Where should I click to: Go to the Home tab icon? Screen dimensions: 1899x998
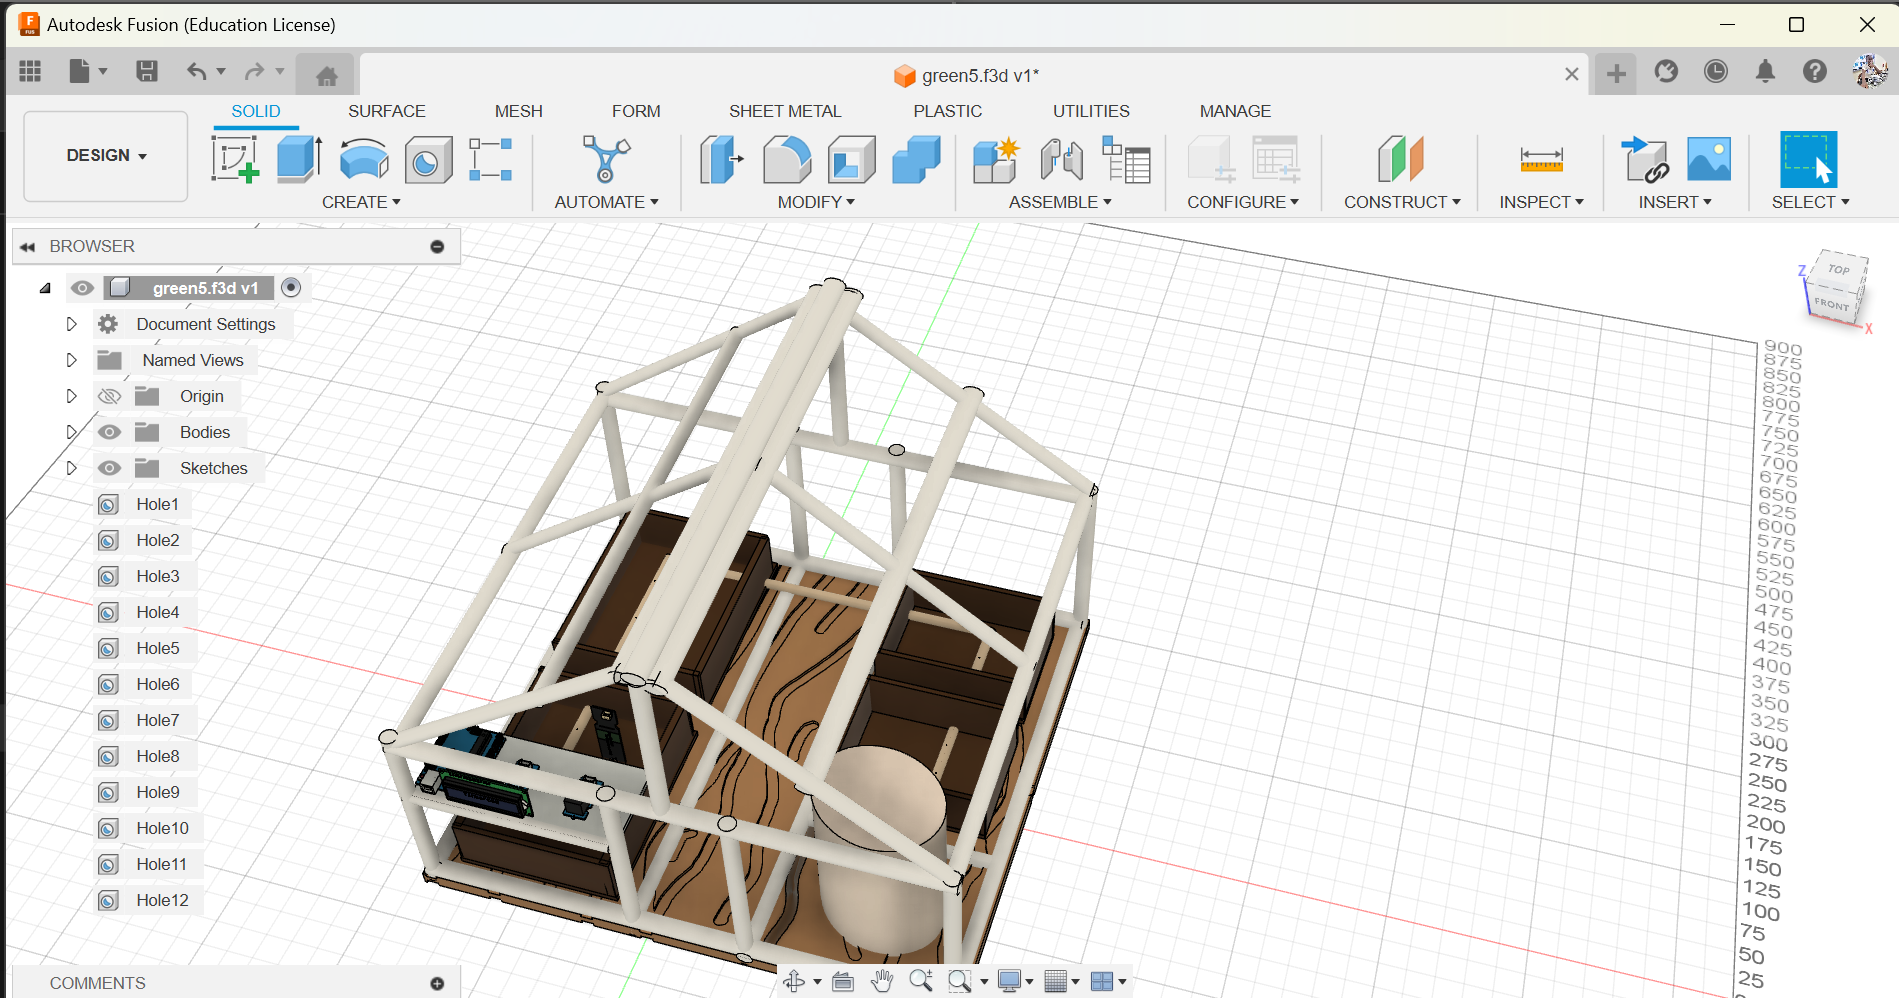click(326, 75)
